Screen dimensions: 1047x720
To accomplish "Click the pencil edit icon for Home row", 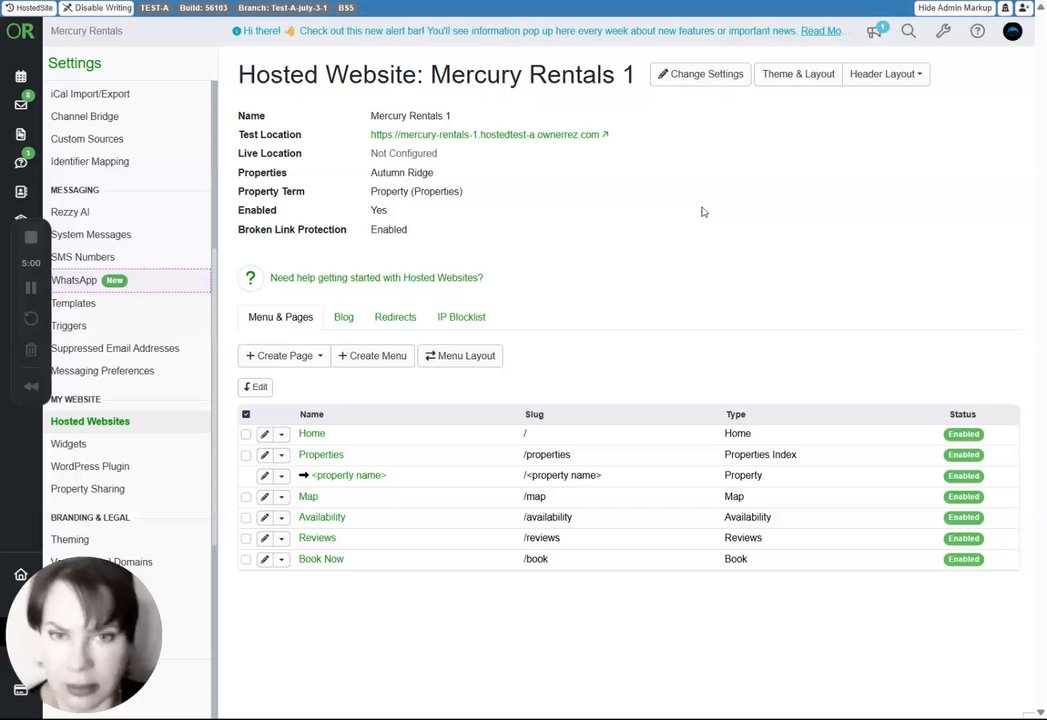I will click(x=265, y=434).
